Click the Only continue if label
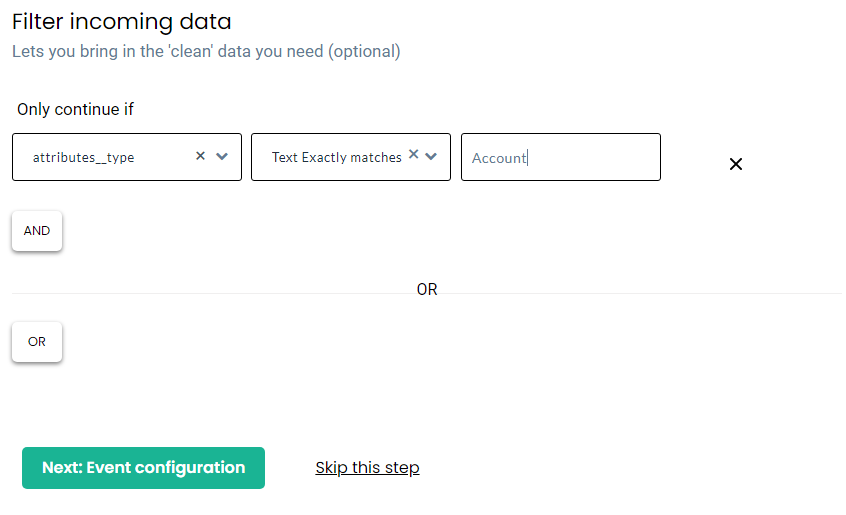846x515 pixels. point(75,109)
